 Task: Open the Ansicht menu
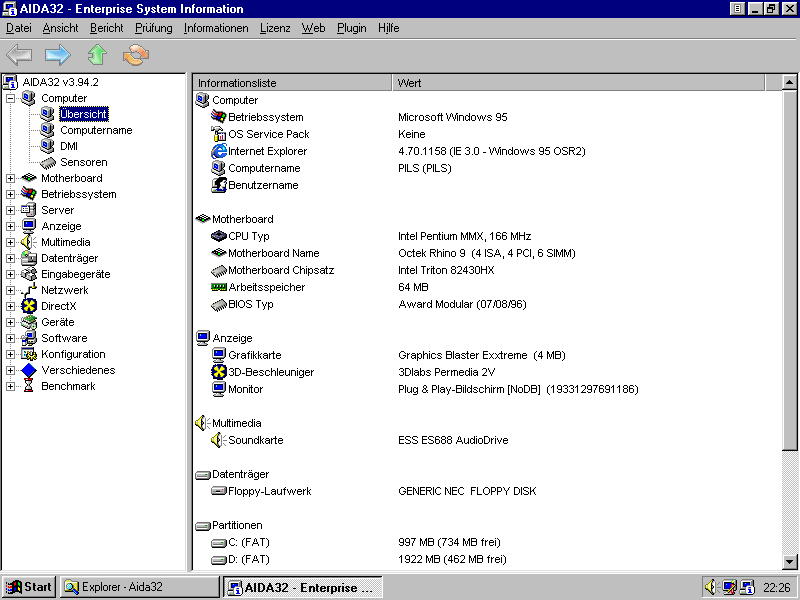click(x=61, y=28)
